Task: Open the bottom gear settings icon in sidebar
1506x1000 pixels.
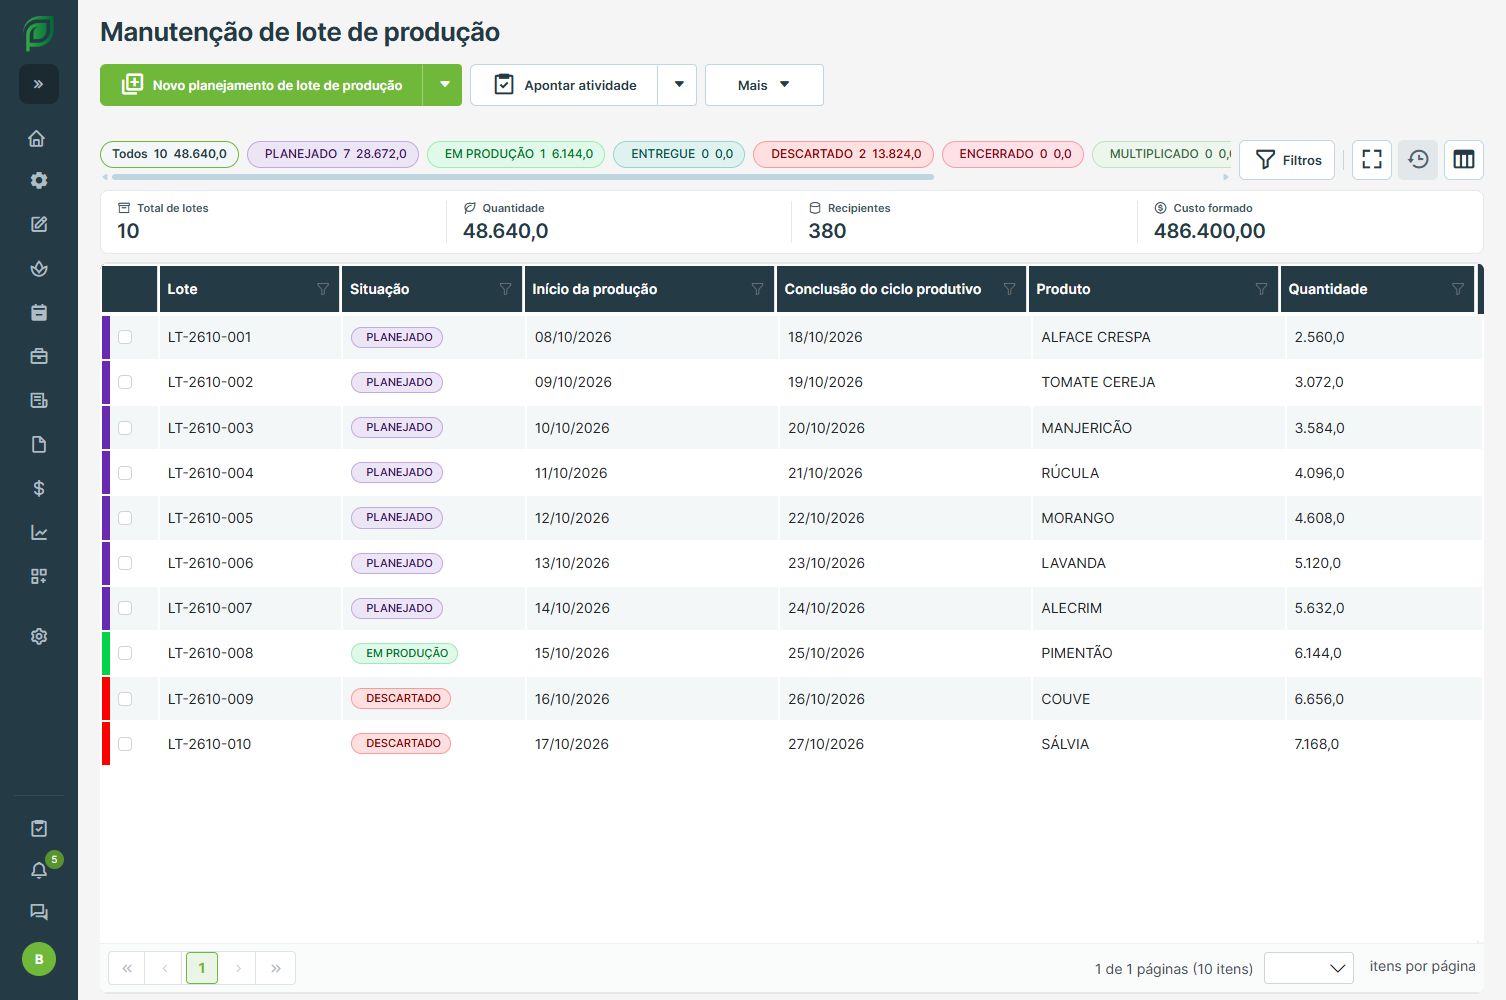Action: pyautogui.click(x=38, y=636)
